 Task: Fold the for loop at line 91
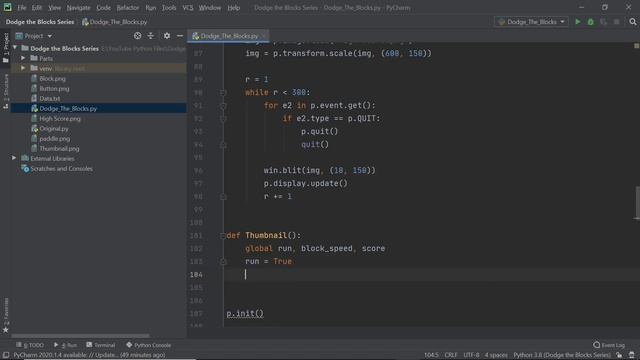(223, 106)
